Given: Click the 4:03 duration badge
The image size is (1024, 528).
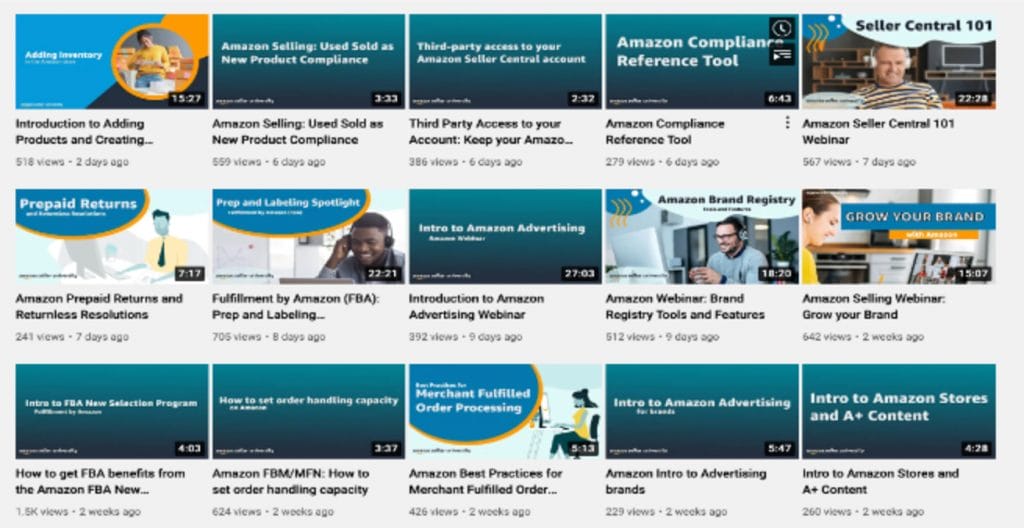Looking at the screenshot, I should tap(189, 450).
